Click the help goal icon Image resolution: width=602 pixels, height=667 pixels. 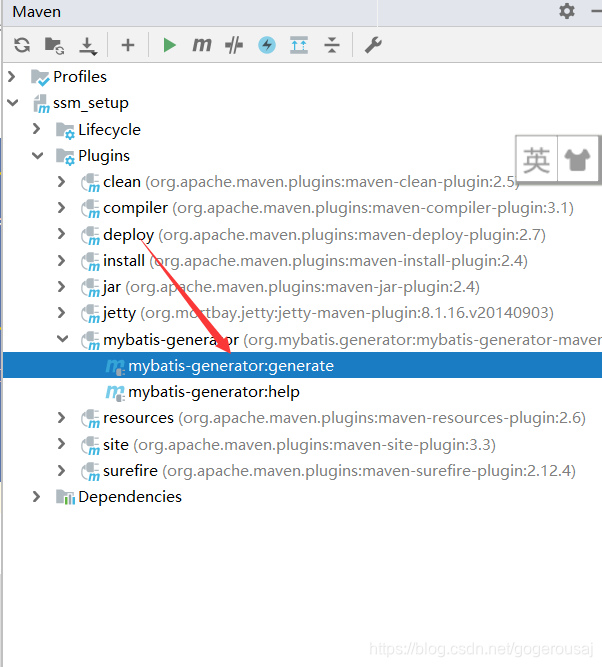pyautogui.click(x=115, y=393)
